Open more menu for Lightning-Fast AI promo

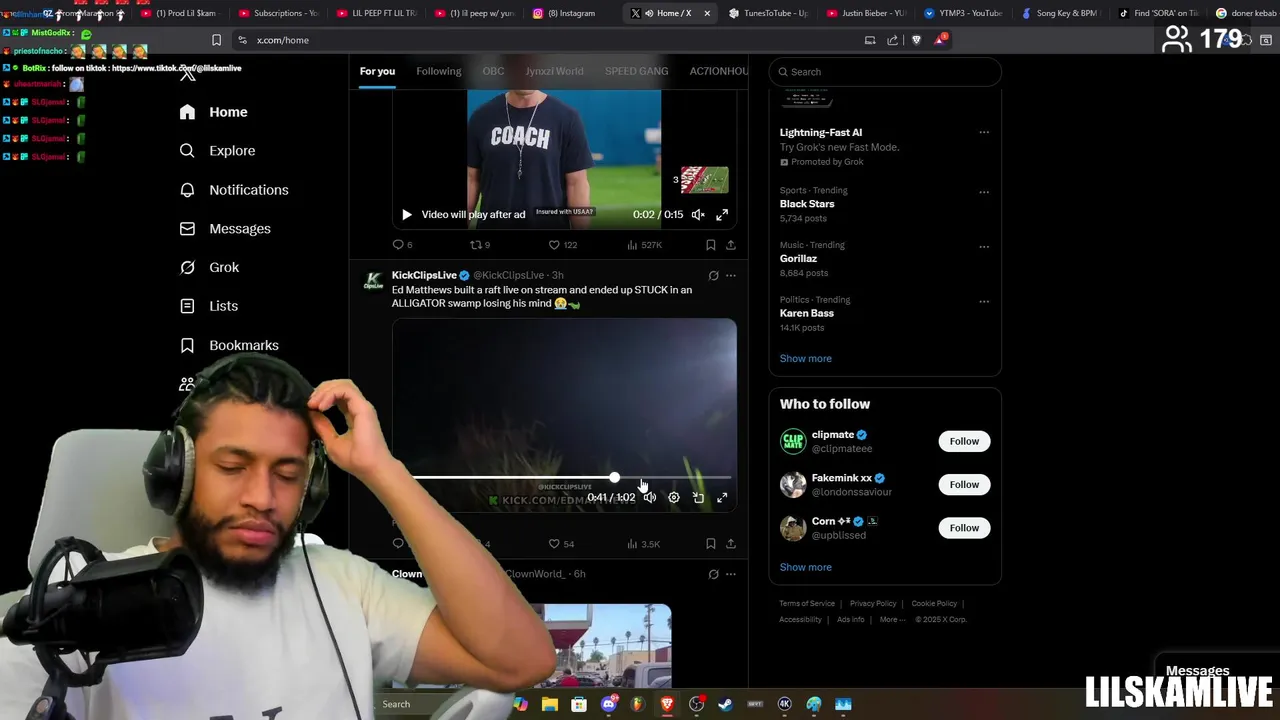pyautogui.click(x=984, y=133)
